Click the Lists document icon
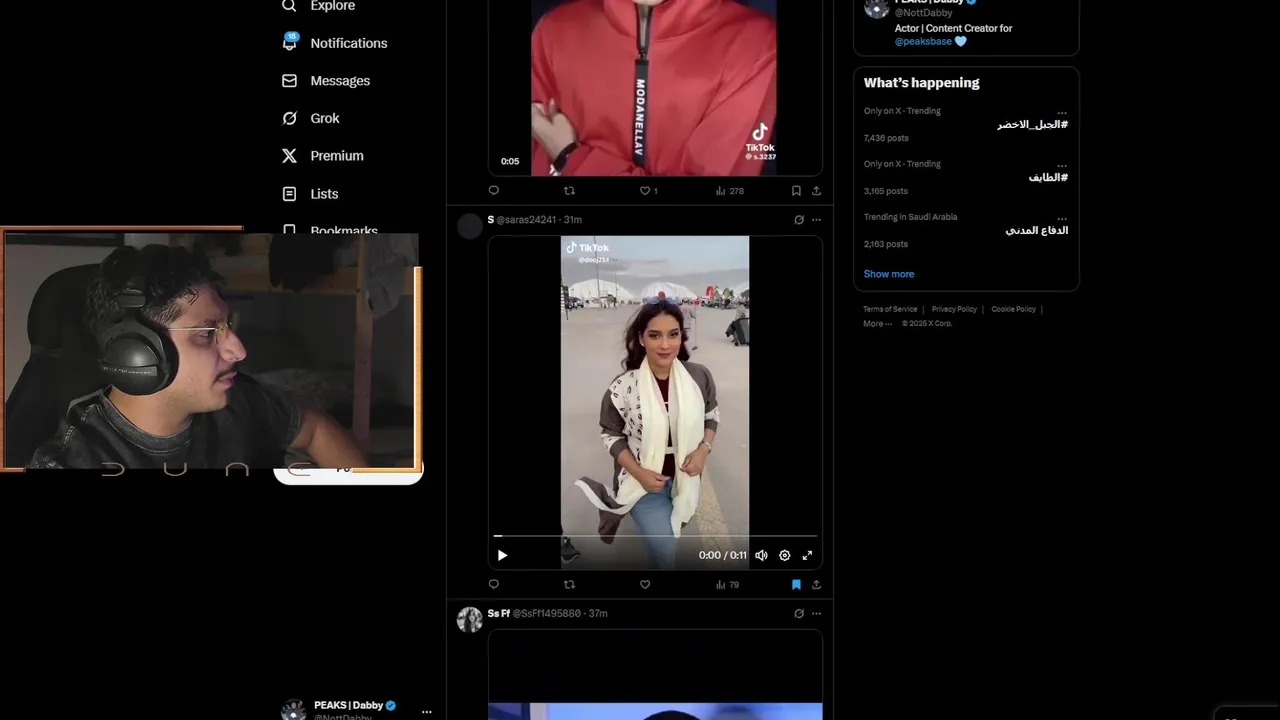The height and width of the screenshot is (720, 1280). [289, 194]
